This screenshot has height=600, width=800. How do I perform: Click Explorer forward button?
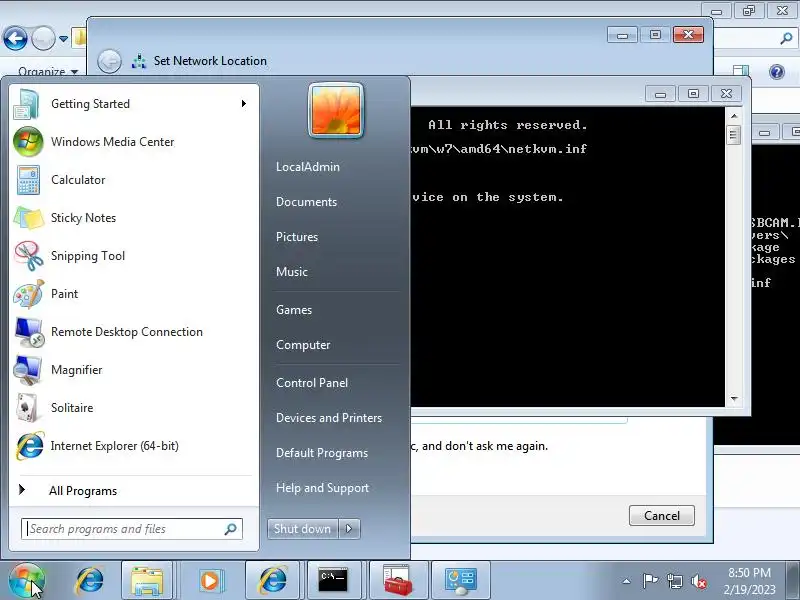pos(43,38)
